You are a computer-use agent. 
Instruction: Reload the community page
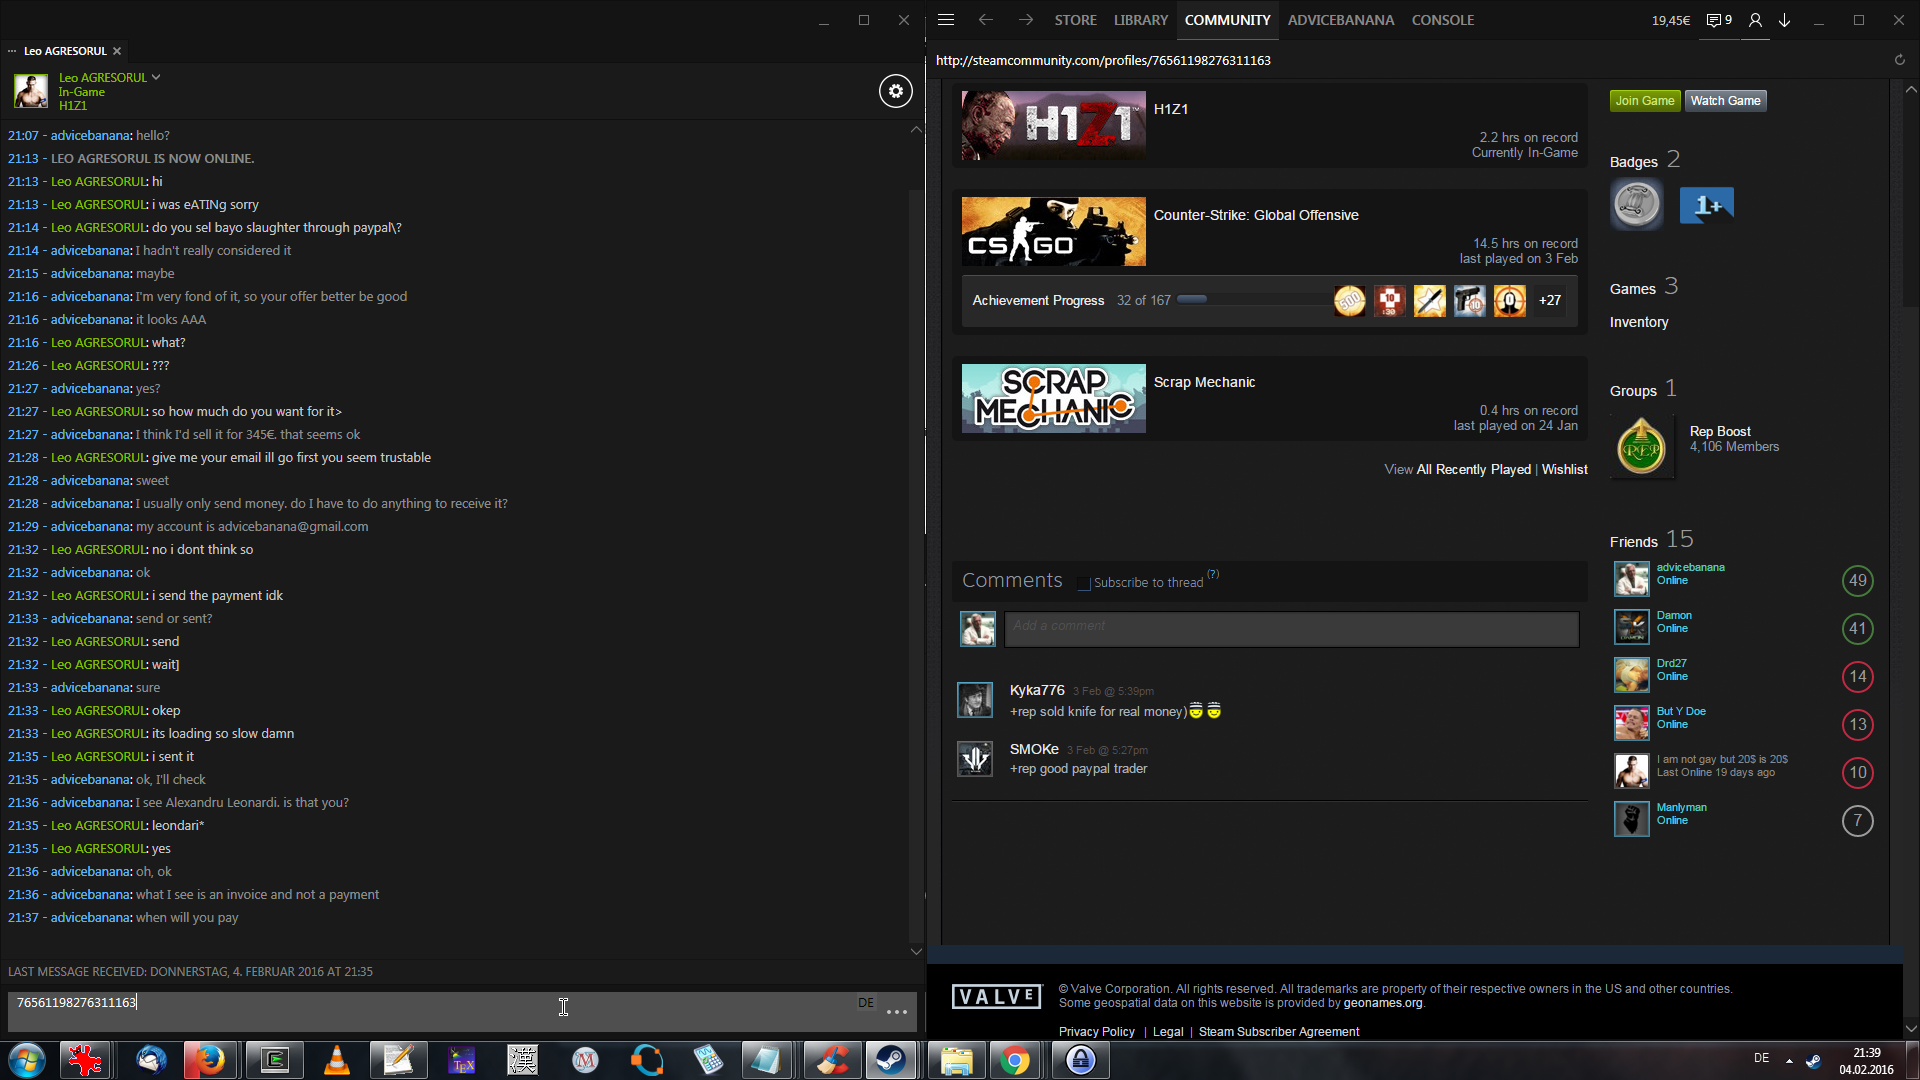[1899, 60]
